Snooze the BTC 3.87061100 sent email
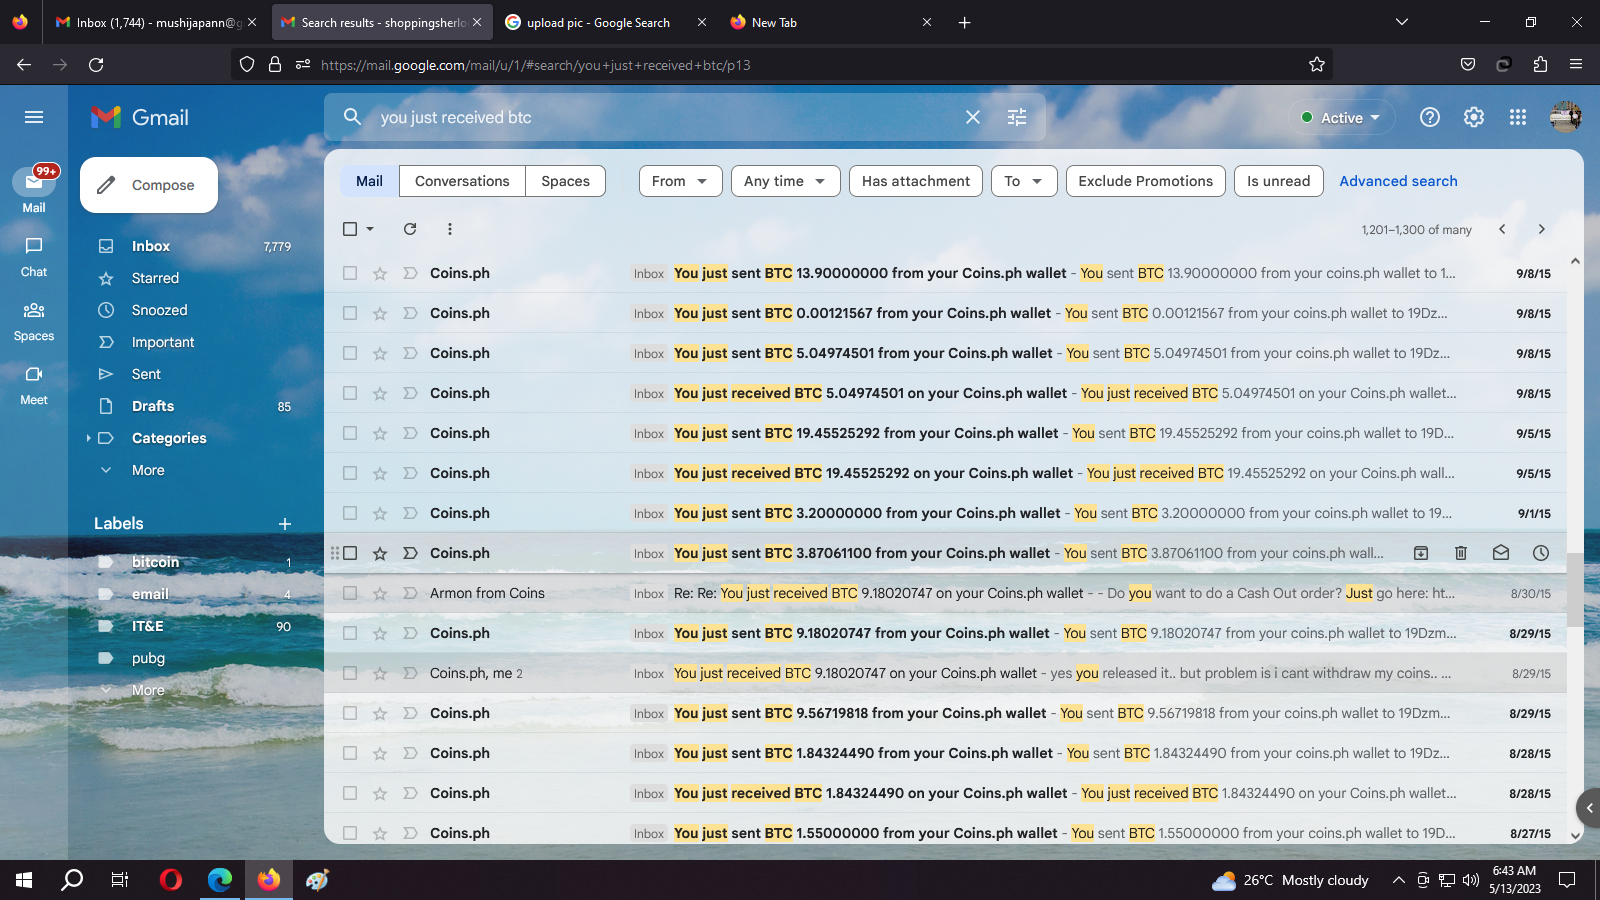1600x900 pixels. 1541,553
